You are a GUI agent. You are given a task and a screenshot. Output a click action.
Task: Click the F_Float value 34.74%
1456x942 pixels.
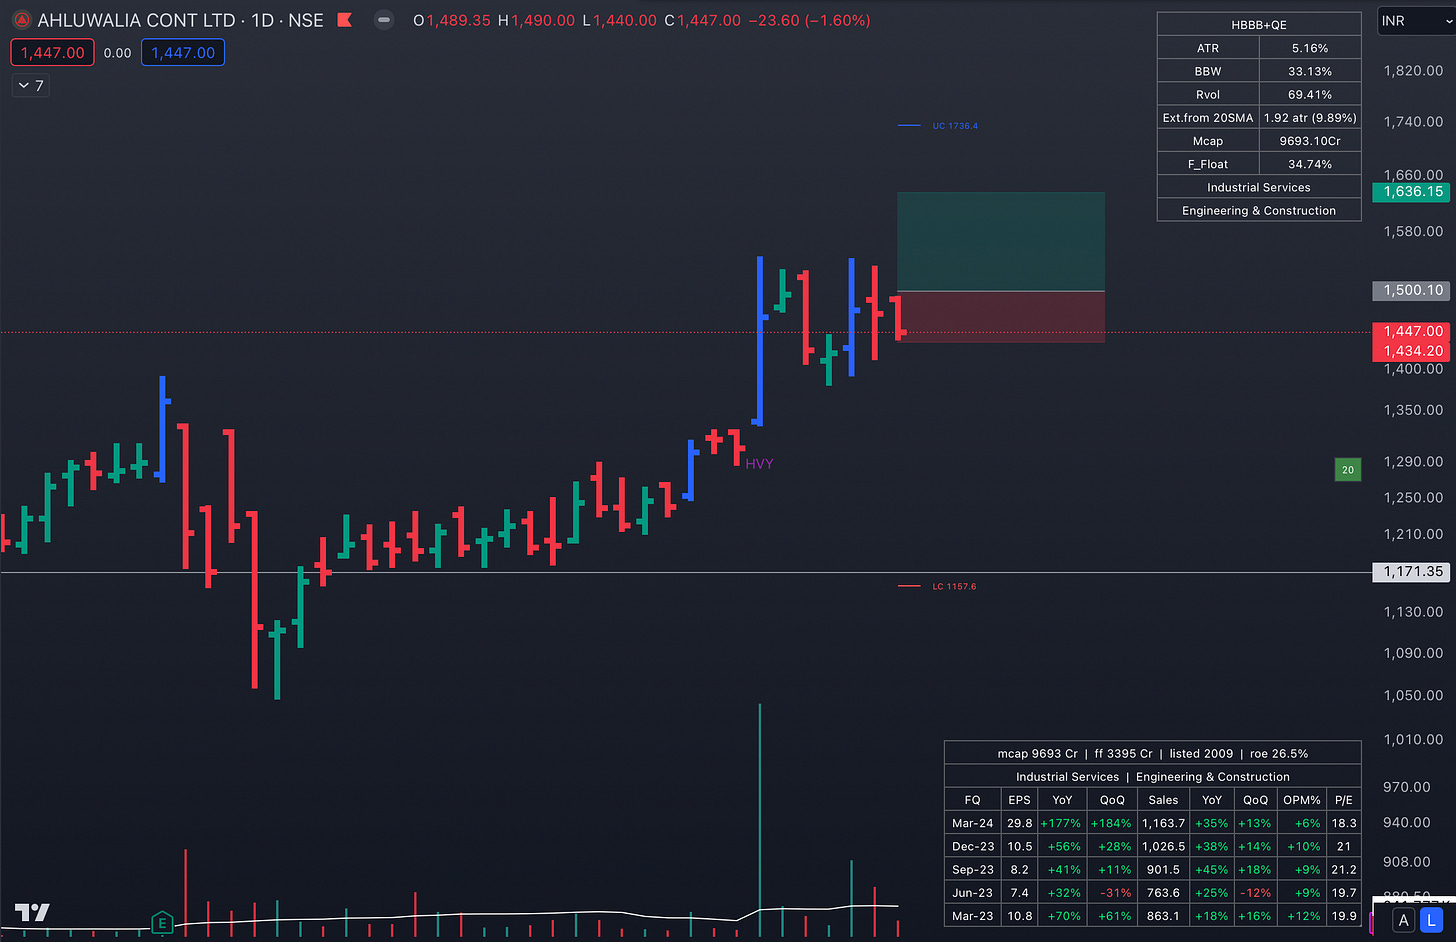(x=1310, y=164)
